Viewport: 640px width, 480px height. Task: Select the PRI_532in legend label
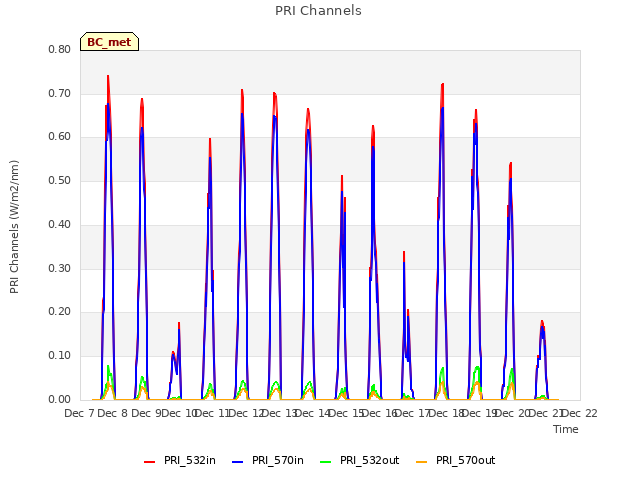pyautogui.click(x=190, y=460)
